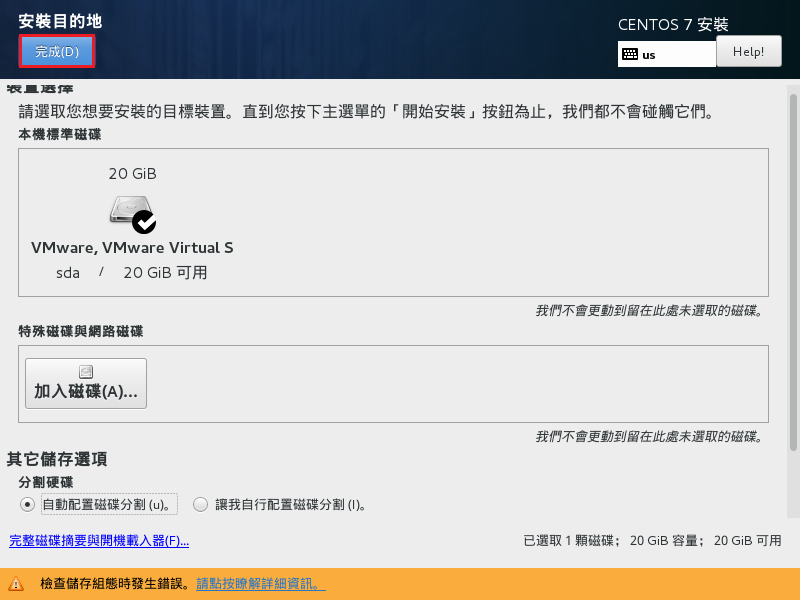Select 讓我自行配置磁碟分割 manual partitioning radio

pos(201,505)
